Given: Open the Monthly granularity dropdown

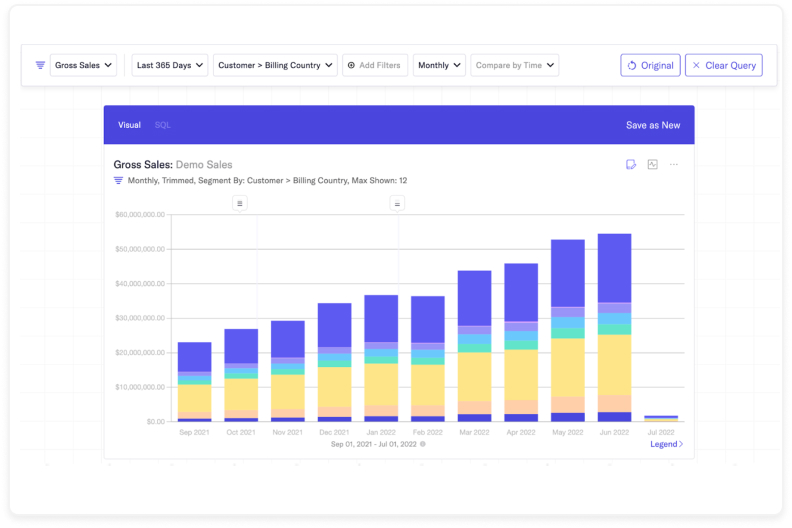Looking at the screenshot, I should pos(439,65).
